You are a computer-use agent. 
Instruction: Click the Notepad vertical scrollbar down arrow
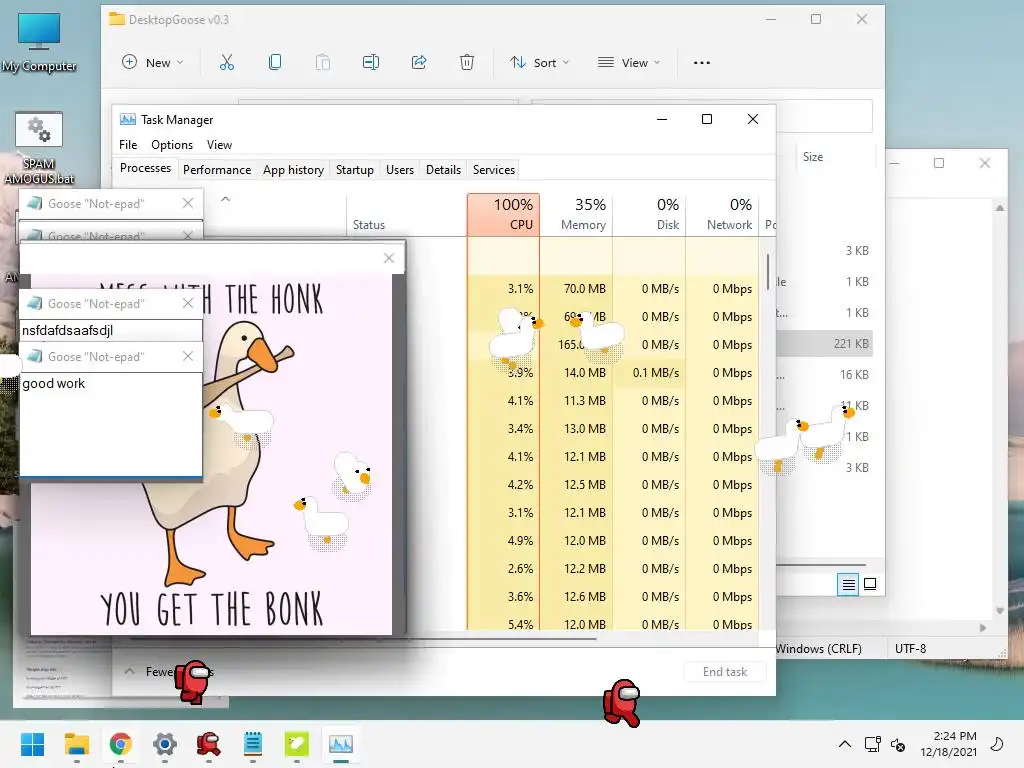(x=999, y=611)
